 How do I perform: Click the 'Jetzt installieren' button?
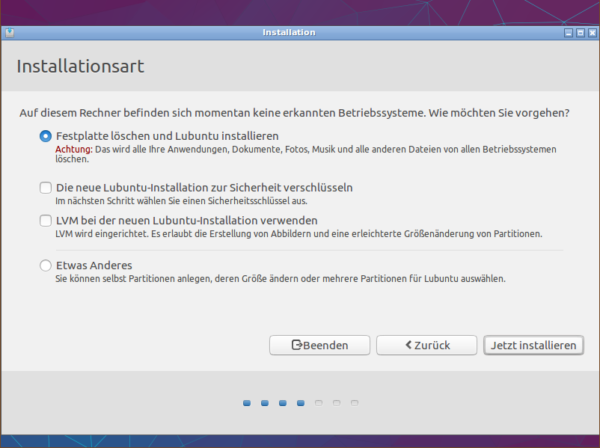(x=533, y=345)
